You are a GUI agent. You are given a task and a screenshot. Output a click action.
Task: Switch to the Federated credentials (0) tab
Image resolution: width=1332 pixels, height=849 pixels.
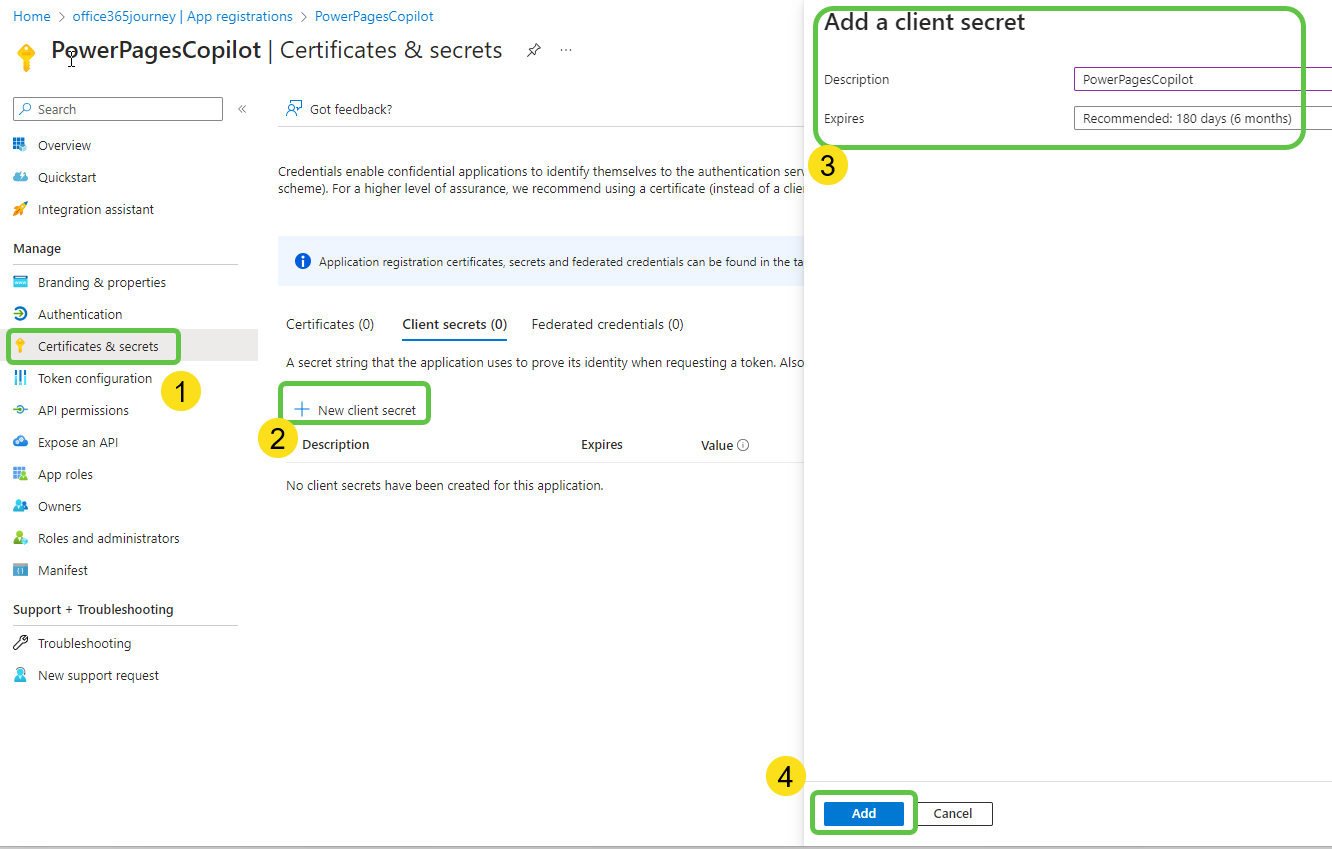[607, 324]
